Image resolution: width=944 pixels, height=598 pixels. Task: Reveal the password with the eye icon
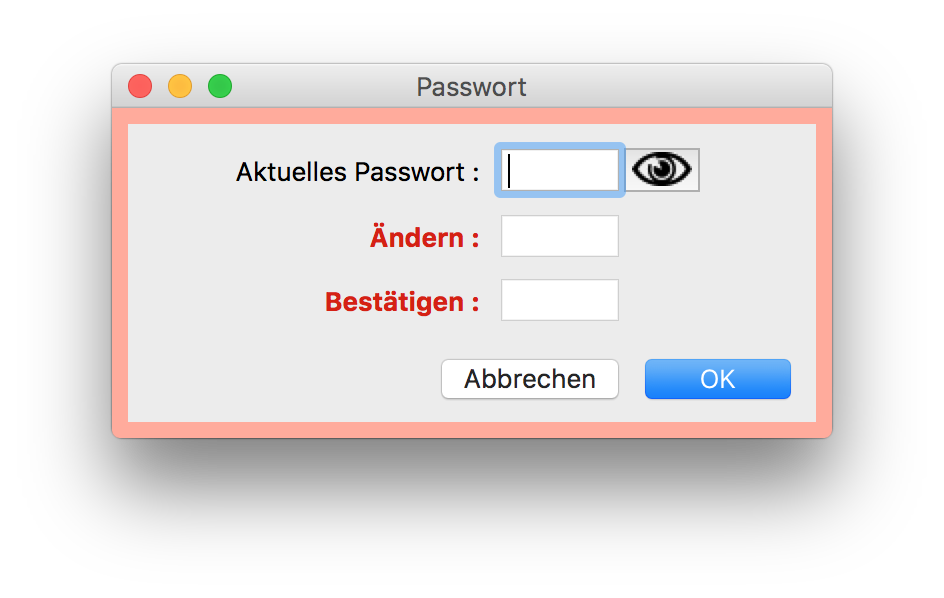(x=662, y=170)
